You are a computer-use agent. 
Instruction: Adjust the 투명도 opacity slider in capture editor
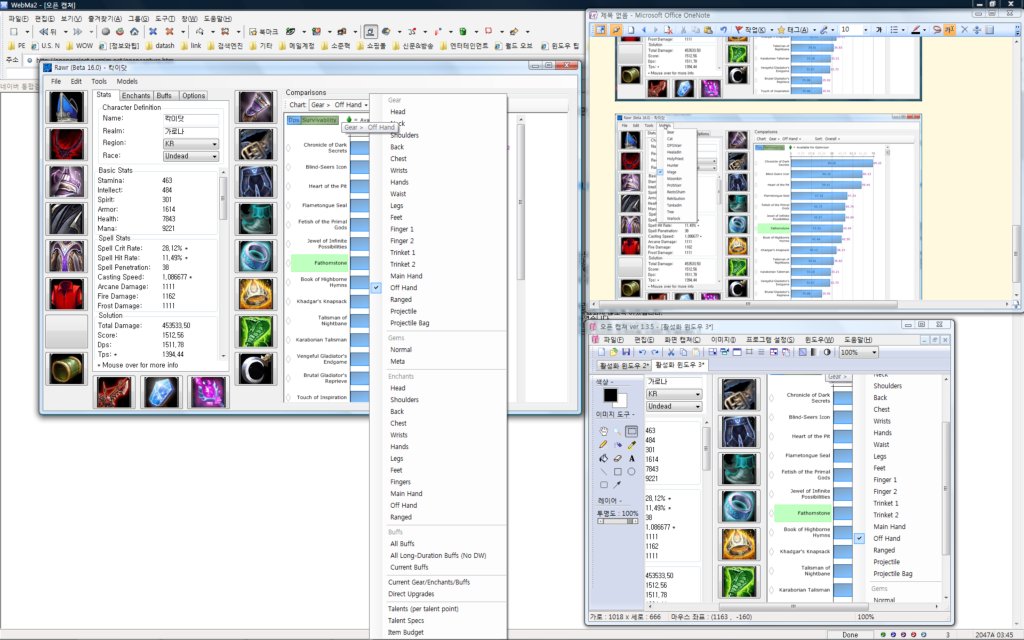coord(617,521)
